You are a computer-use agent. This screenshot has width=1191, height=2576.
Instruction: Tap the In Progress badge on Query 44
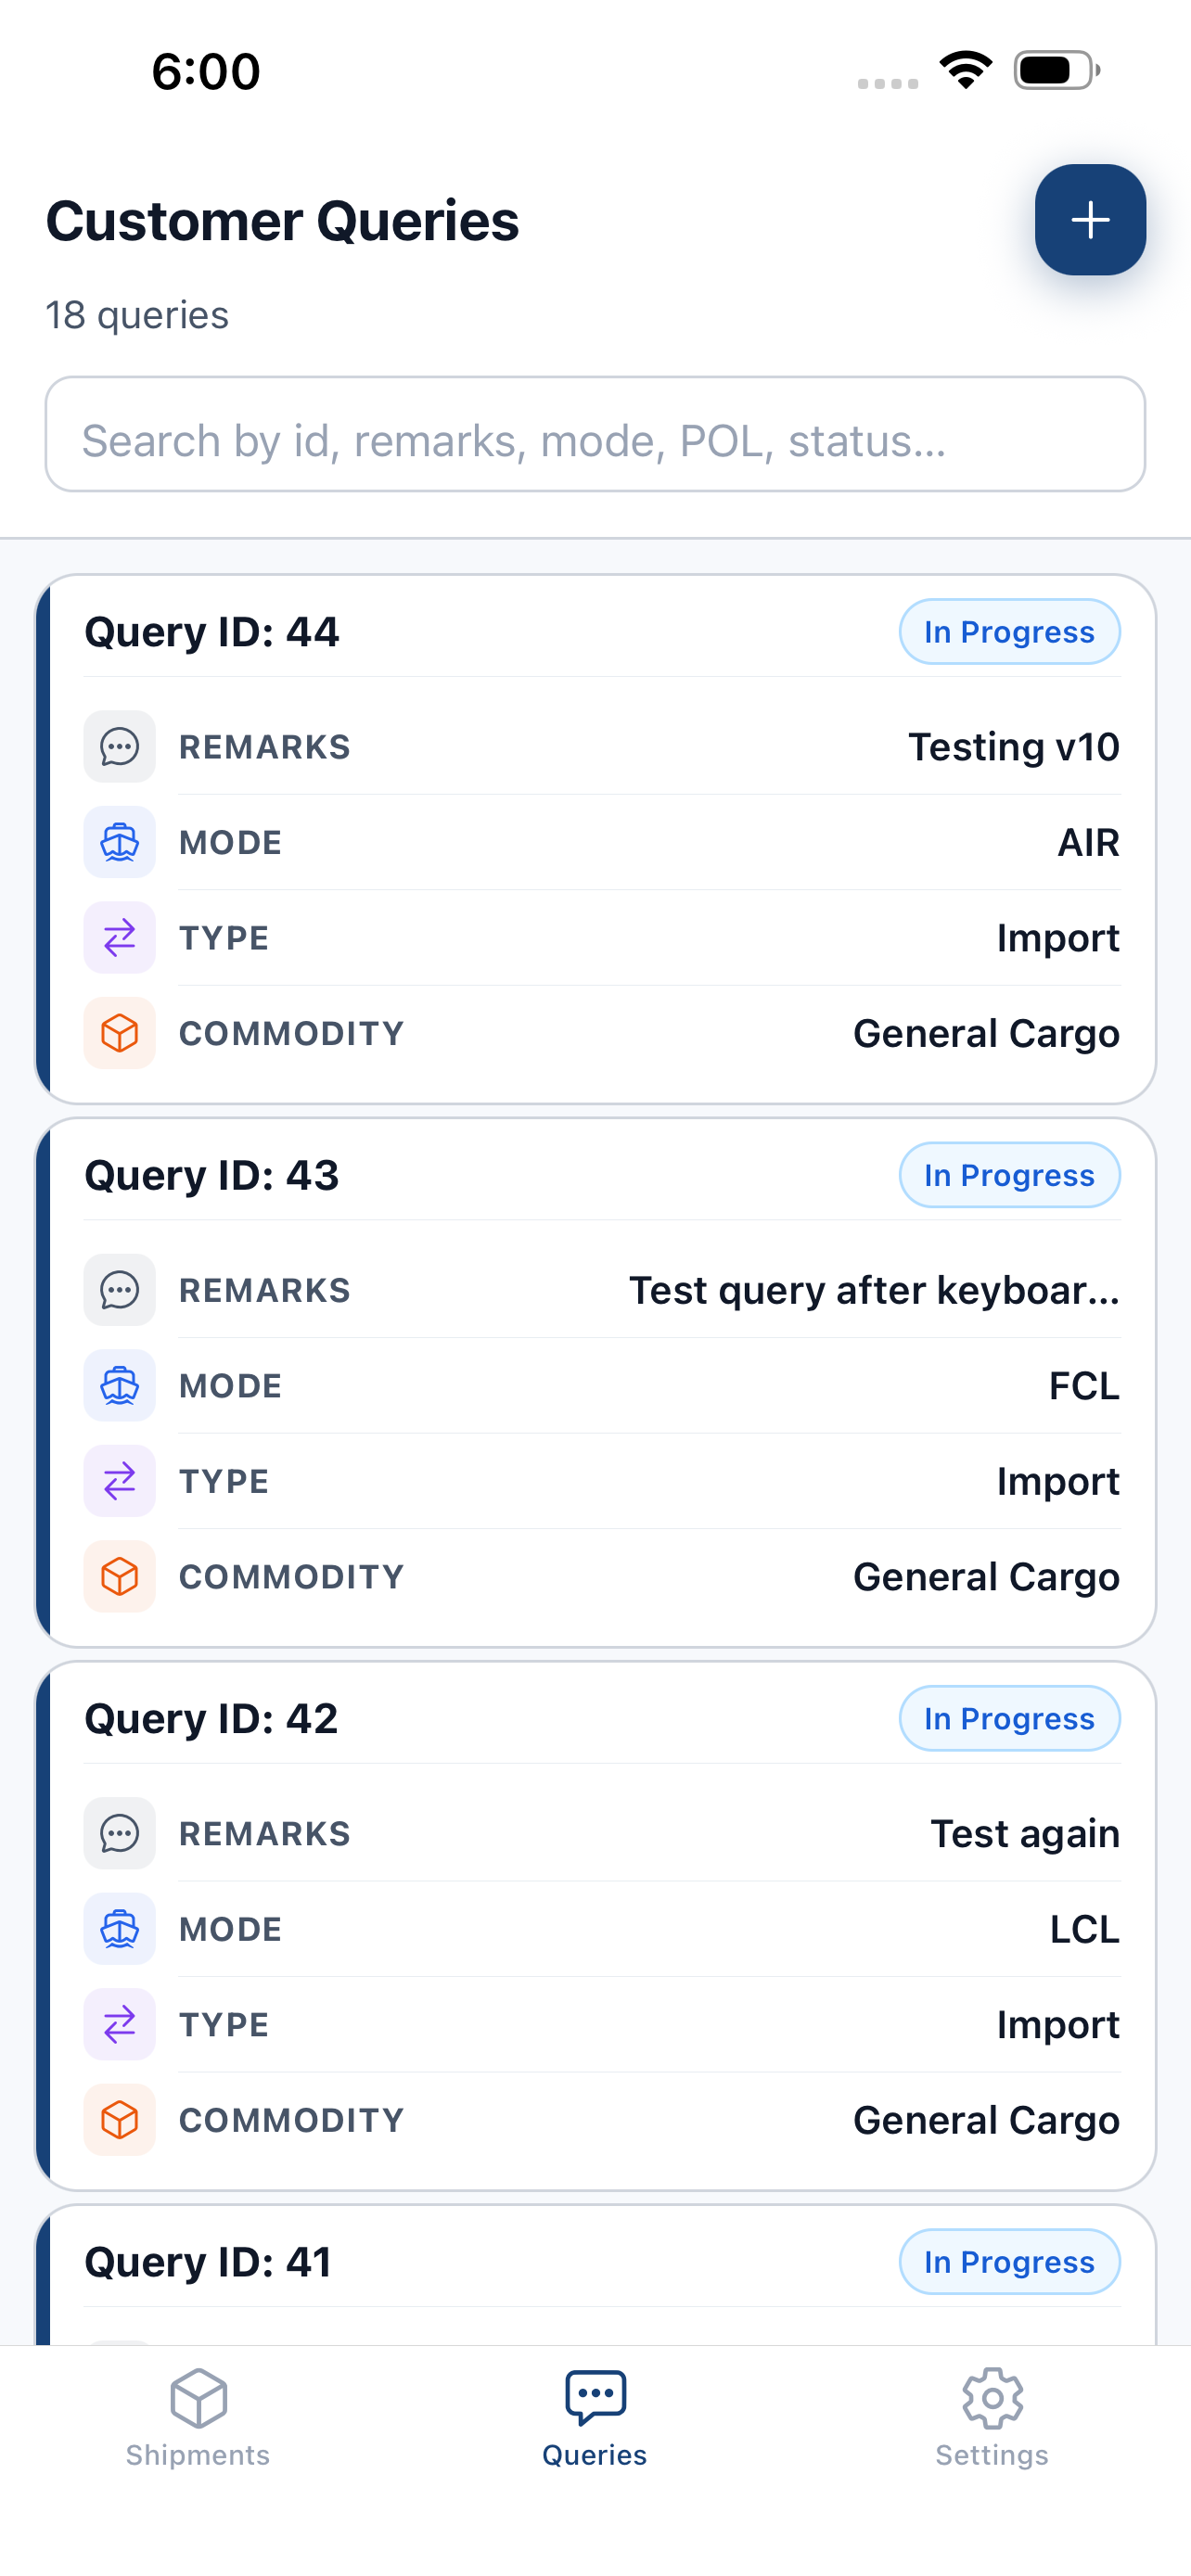pyautogui.click(x=1010, y=632)
